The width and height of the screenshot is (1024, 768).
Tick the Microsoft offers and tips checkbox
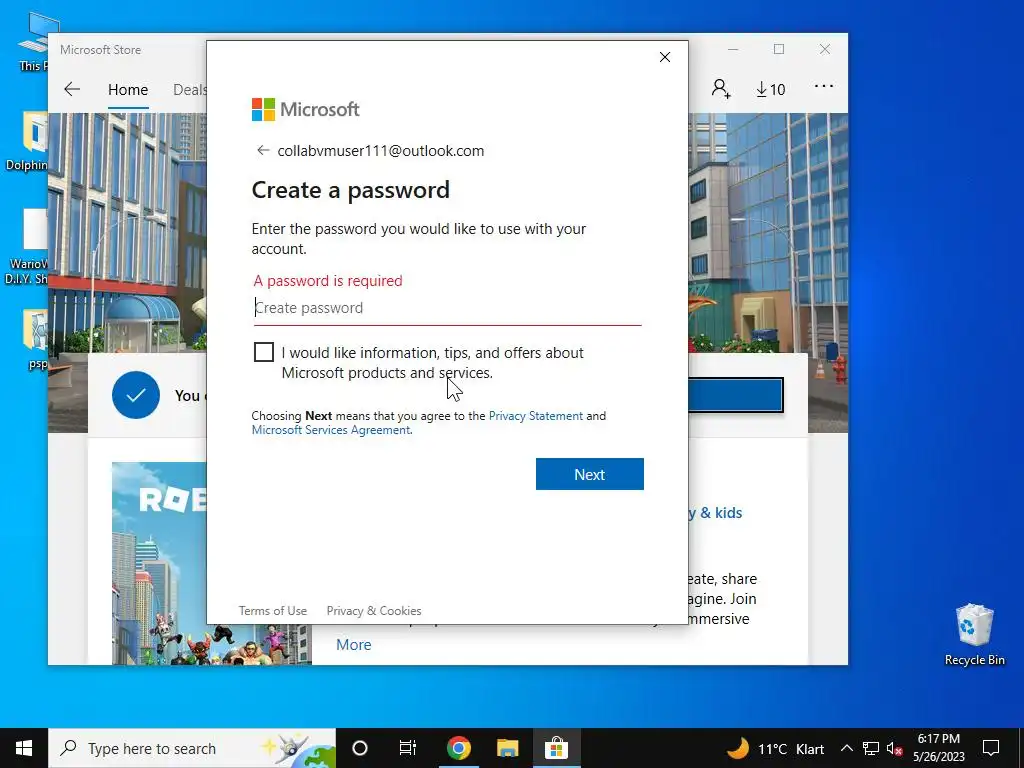coord(264,352)
